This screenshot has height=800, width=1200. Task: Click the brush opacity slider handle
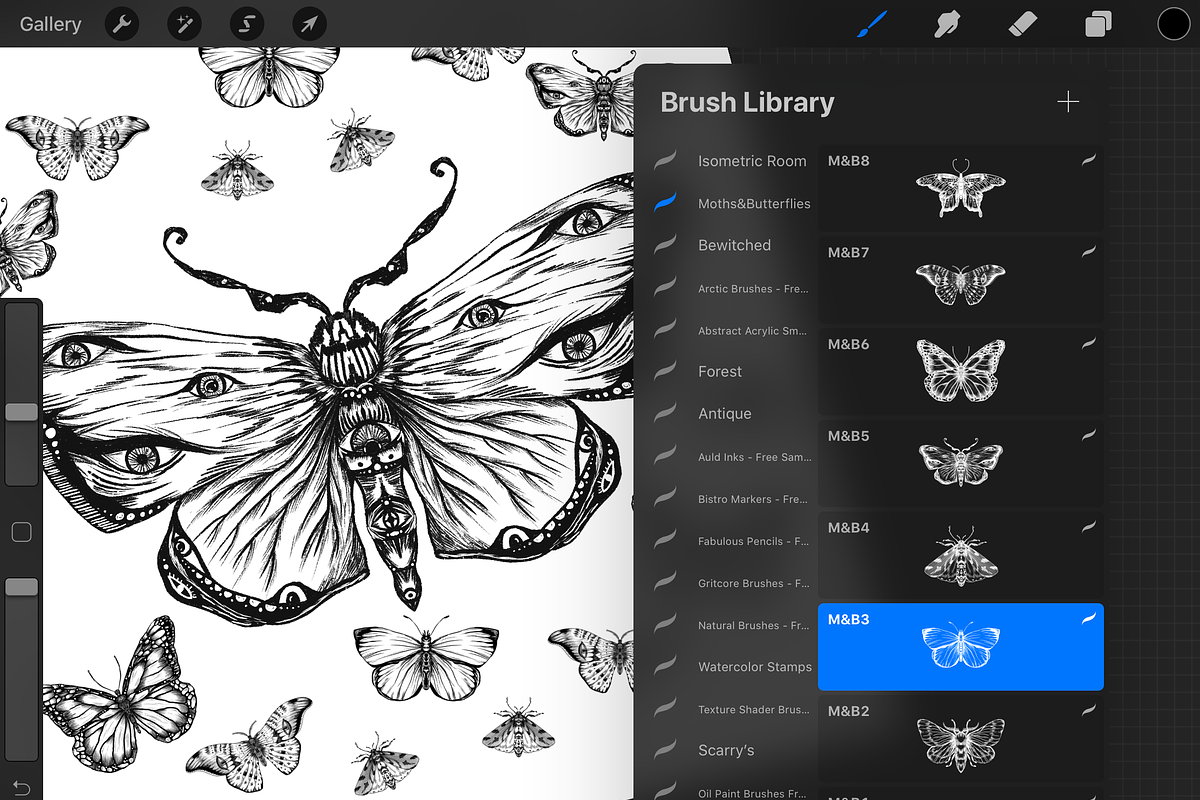[x=21, y=587]
